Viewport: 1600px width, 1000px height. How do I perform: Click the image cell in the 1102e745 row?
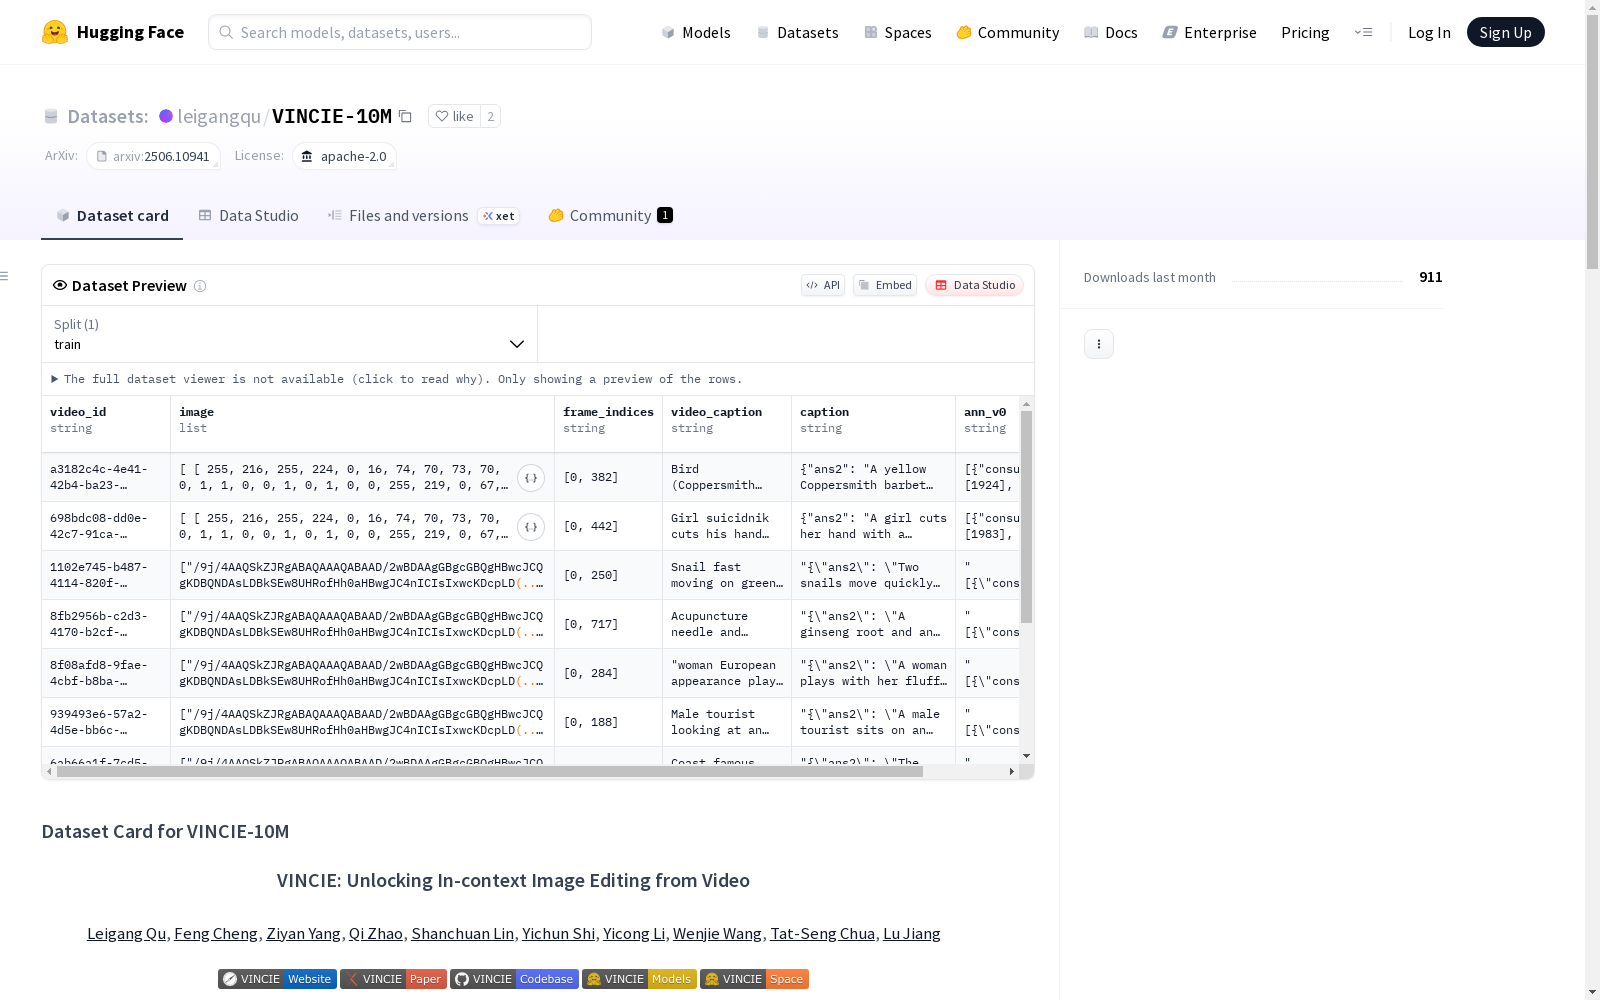362,575
